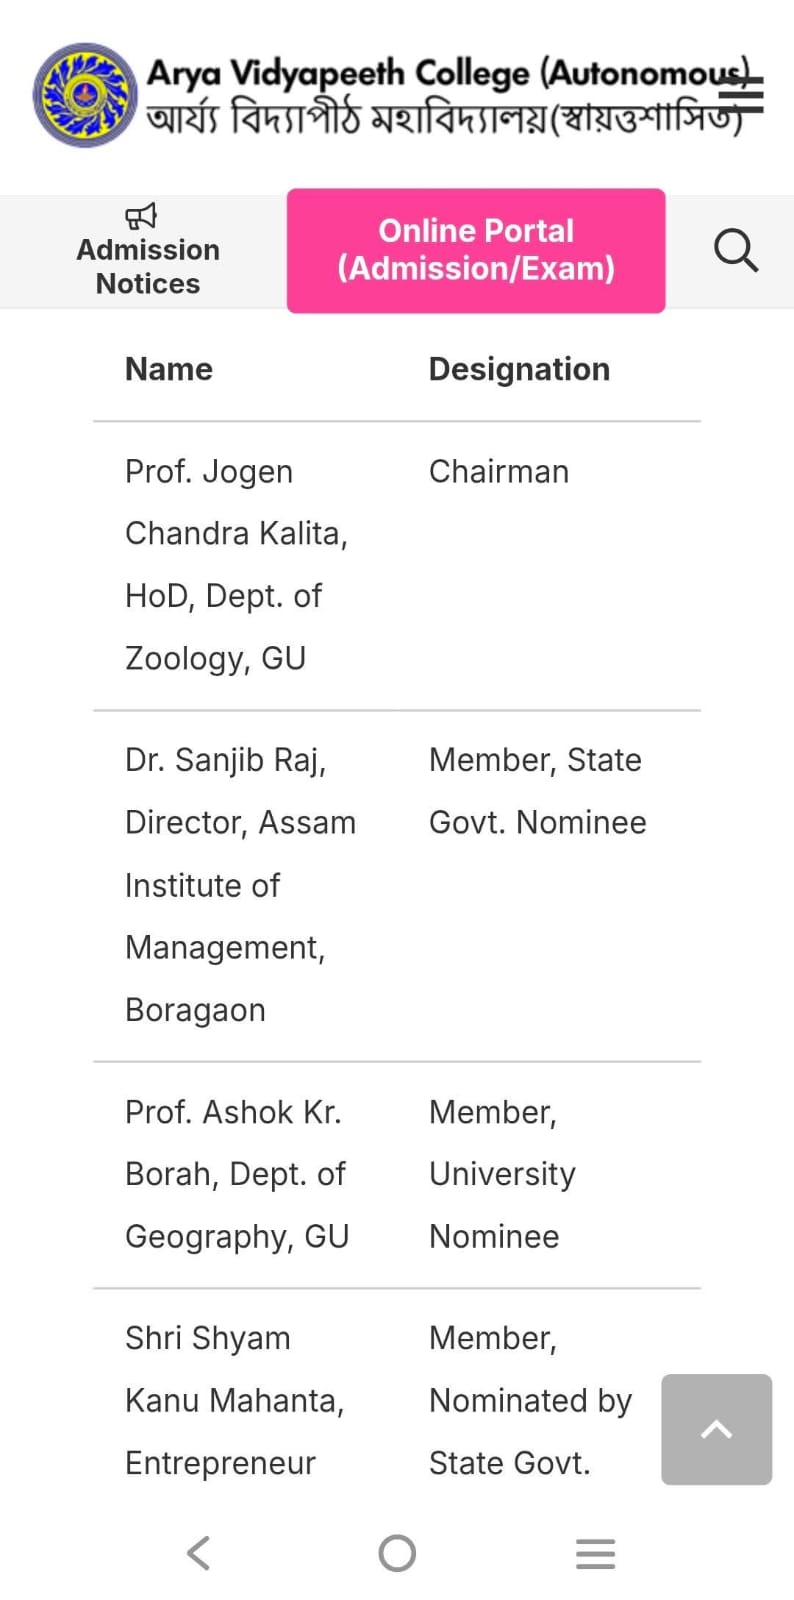794x1600 pixels.
Task: Open the hamburger menu icon
Action: 741,95
